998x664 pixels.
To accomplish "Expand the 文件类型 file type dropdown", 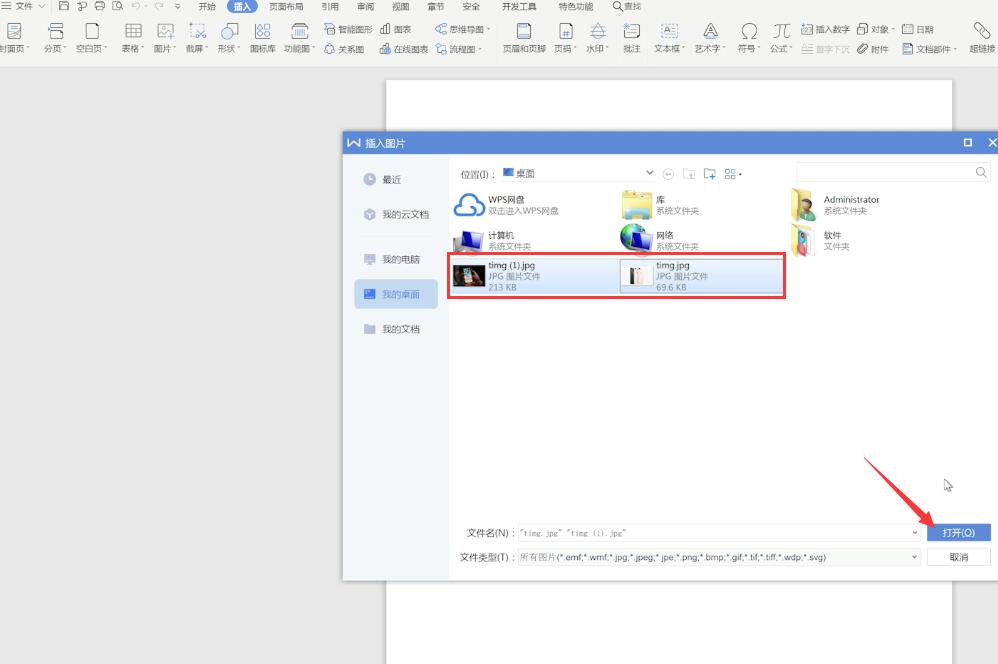I will [914, 557].
